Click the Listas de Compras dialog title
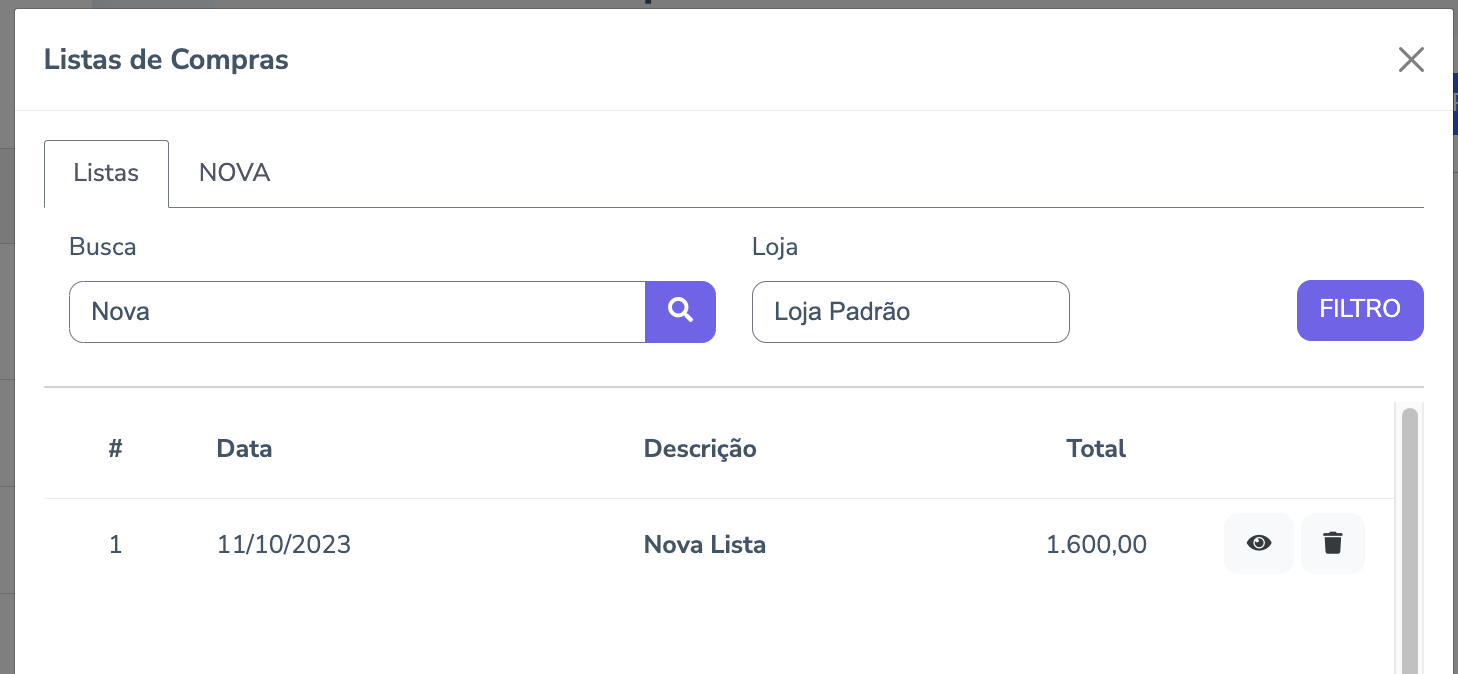 tap(166, 60)
